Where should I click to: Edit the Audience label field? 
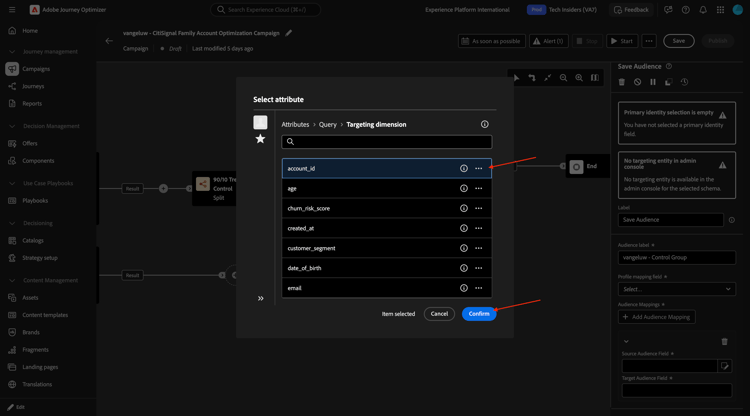pyautogui.click(x=676, y=257)
